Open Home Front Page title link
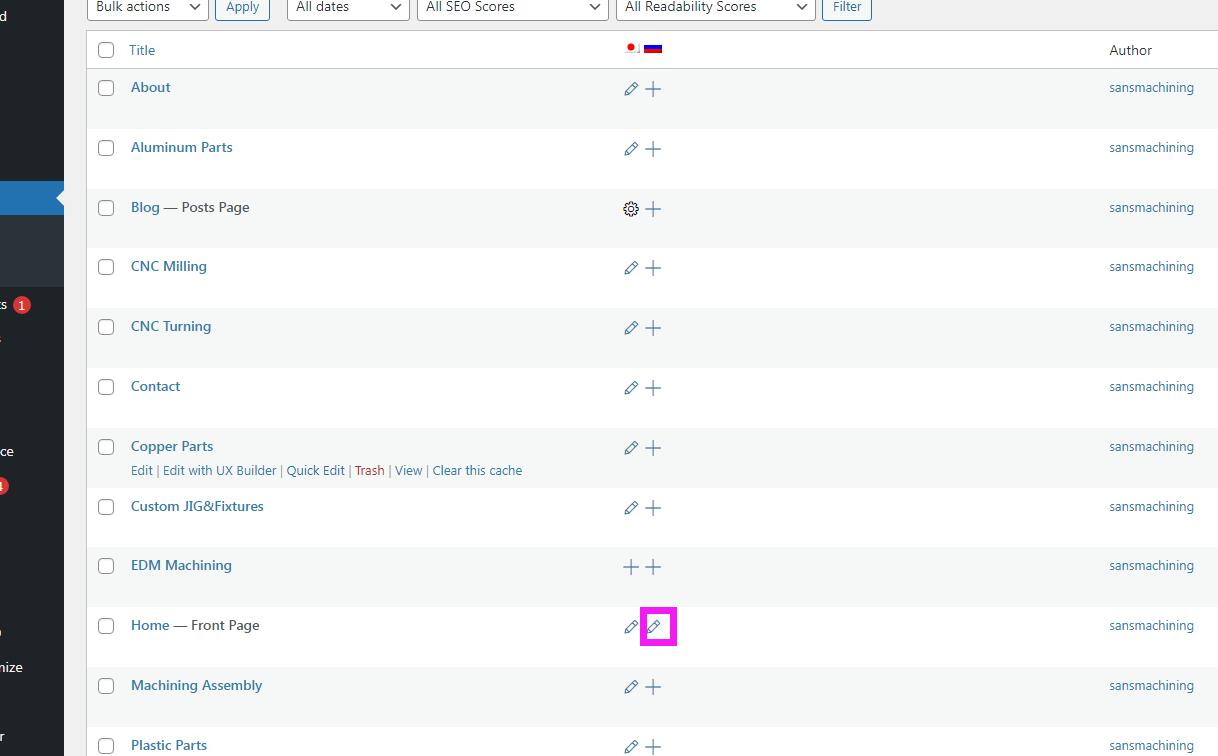 point(150,625)
